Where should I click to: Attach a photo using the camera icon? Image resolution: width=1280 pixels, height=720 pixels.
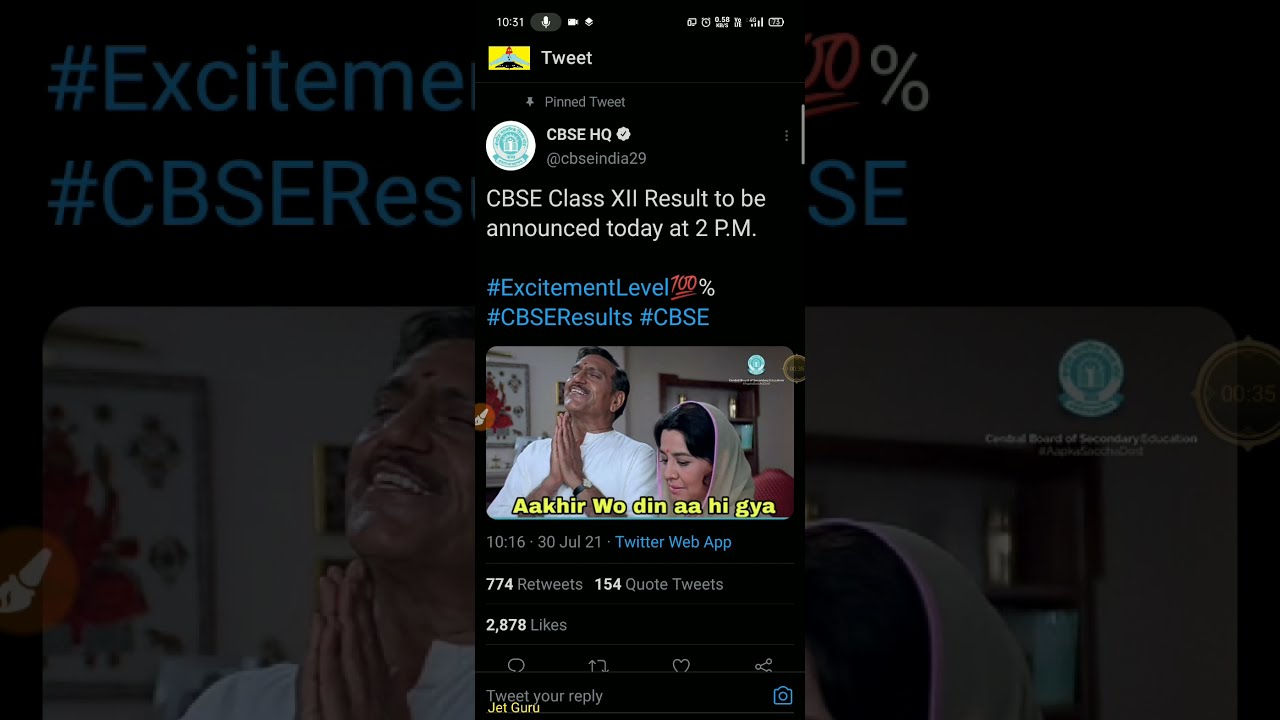pos(783,696)
